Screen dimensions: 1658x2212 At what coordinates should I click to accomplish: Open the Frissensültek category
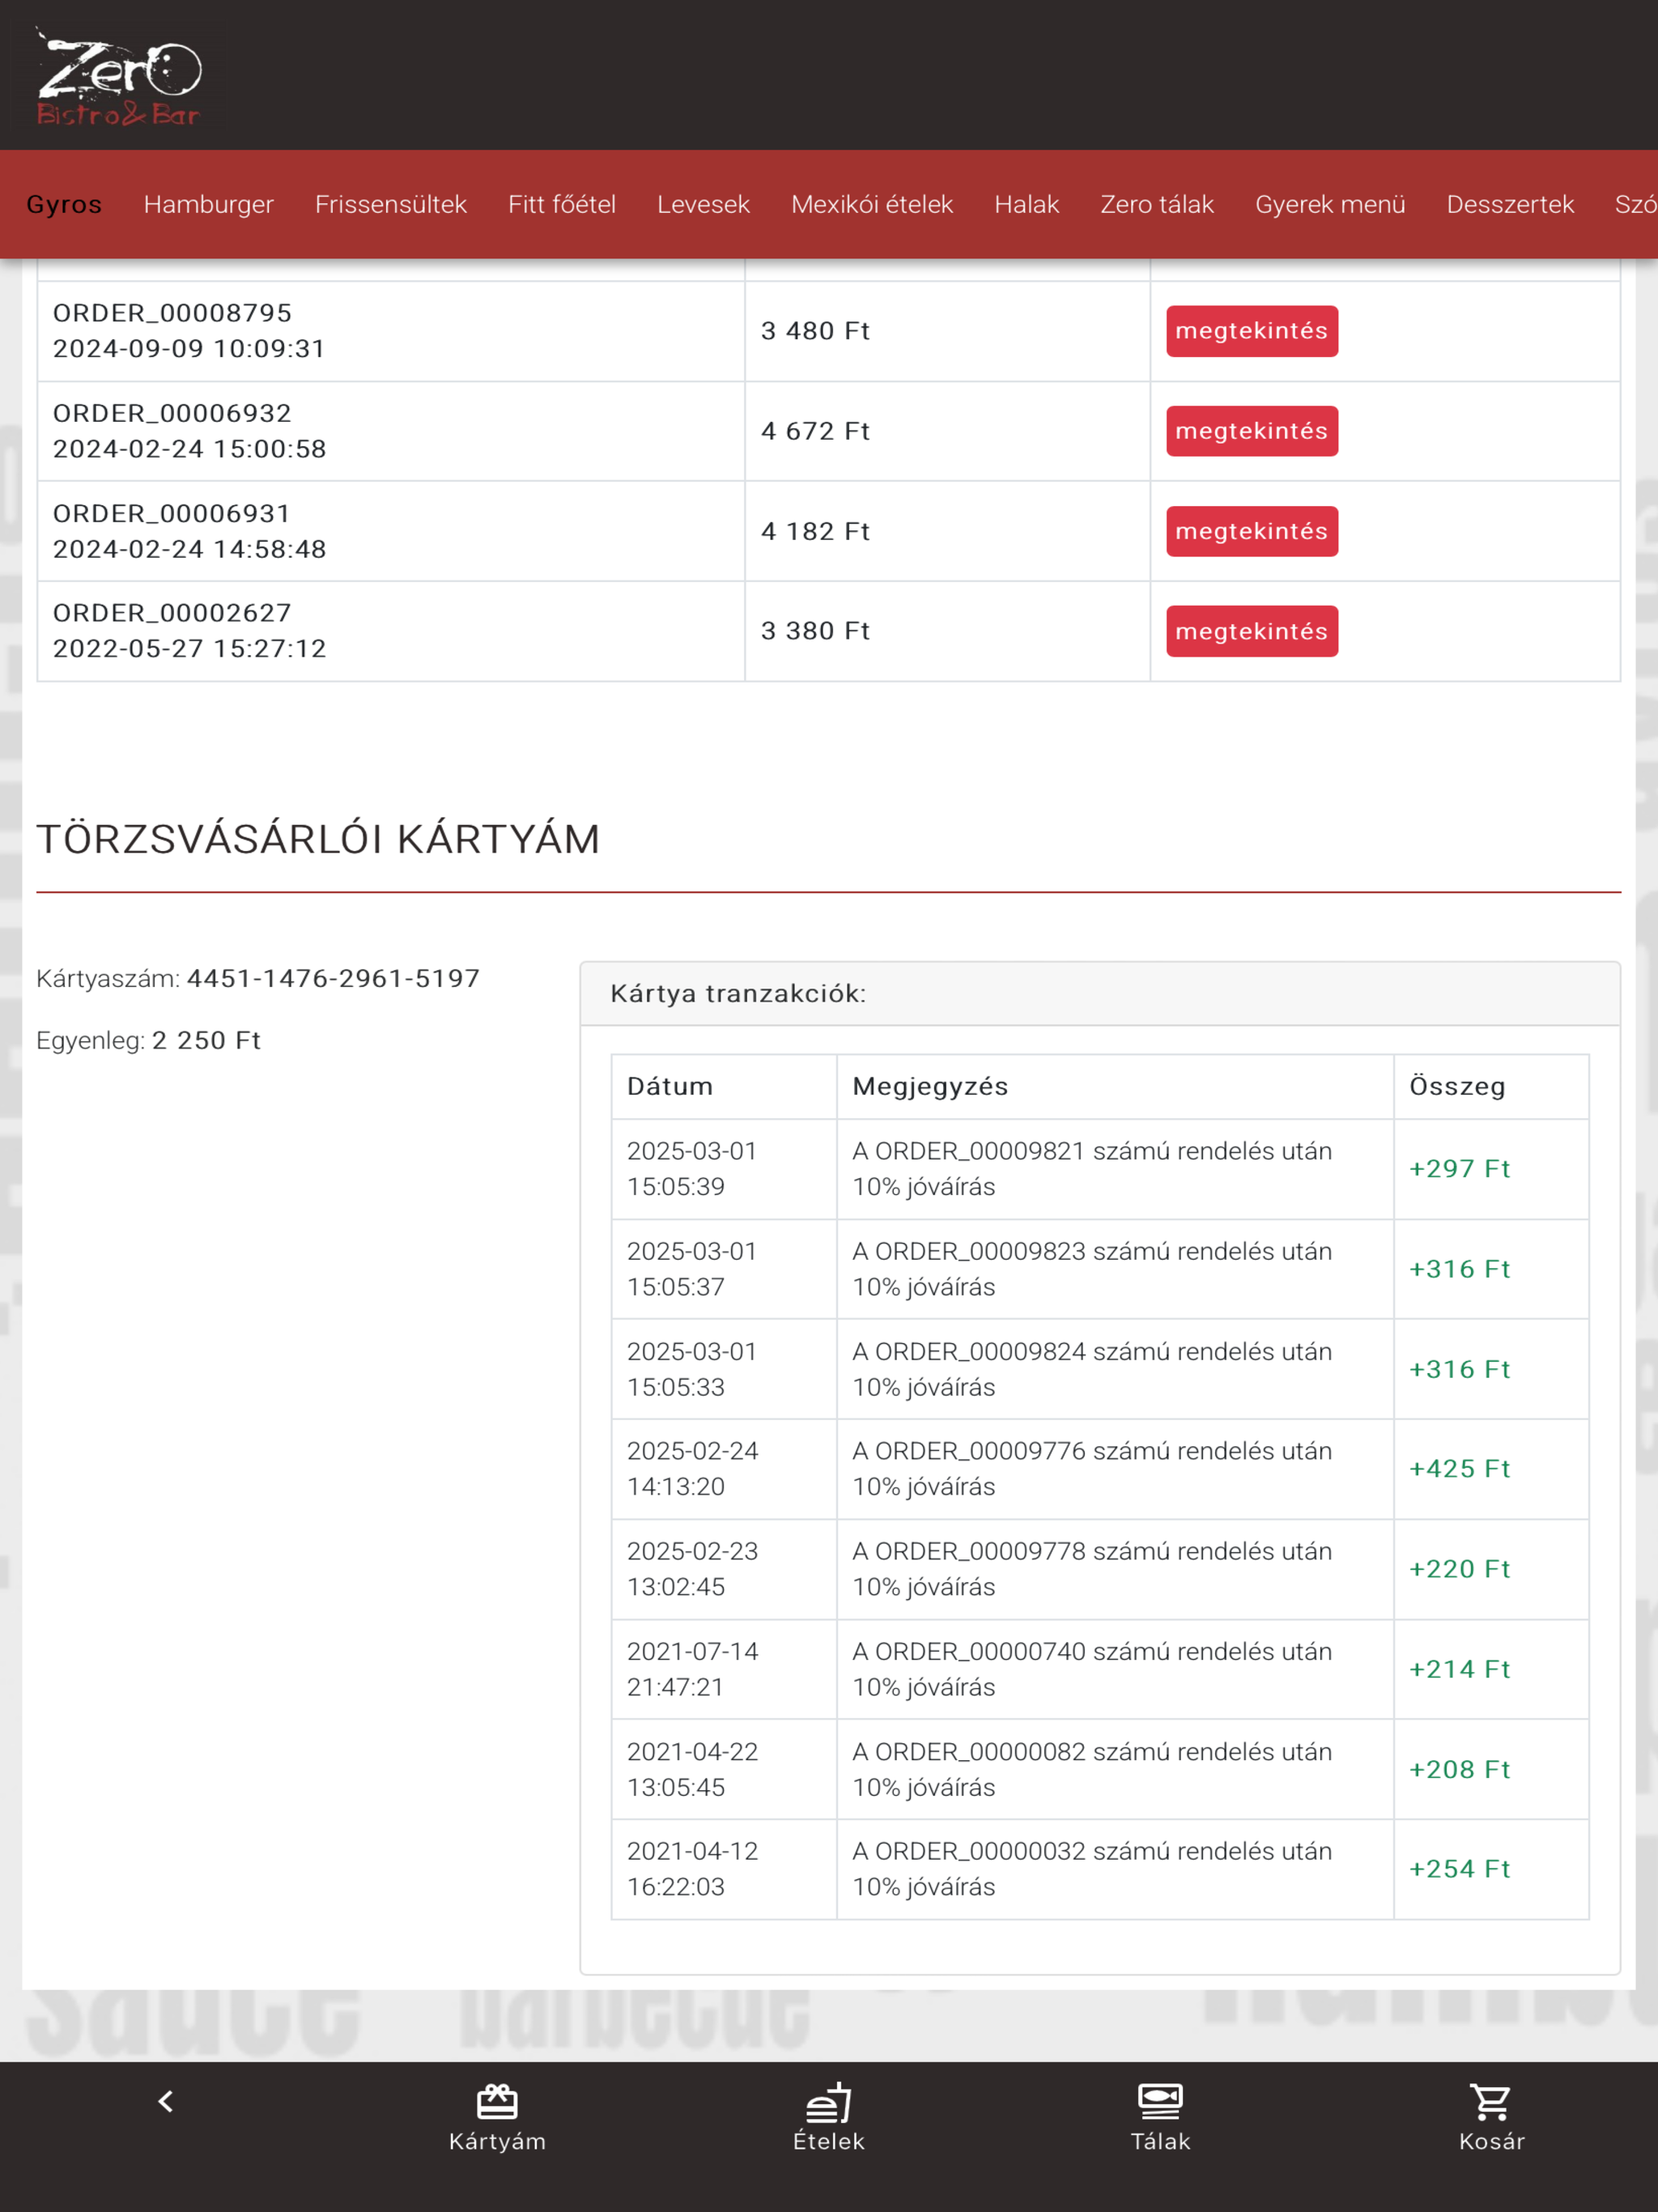[390, 204]
